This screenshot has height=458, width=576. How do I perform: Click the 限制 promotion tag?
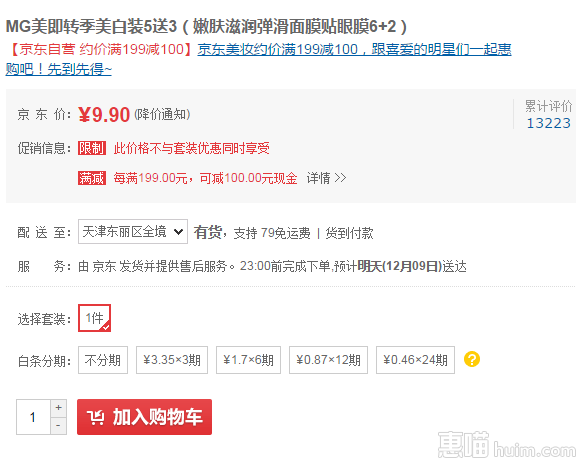[x=92, y=148]
